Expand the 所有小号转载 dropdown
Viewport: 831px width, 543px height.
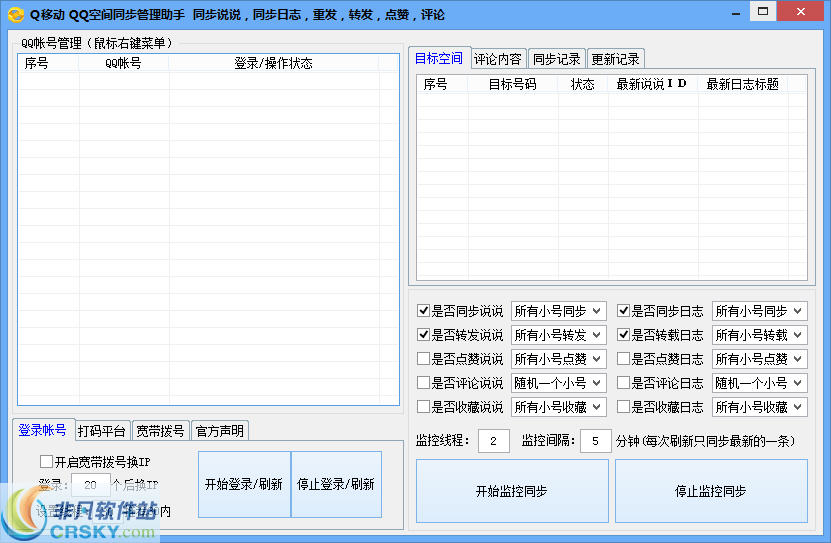pyautogui.click(x=759, y=335)
